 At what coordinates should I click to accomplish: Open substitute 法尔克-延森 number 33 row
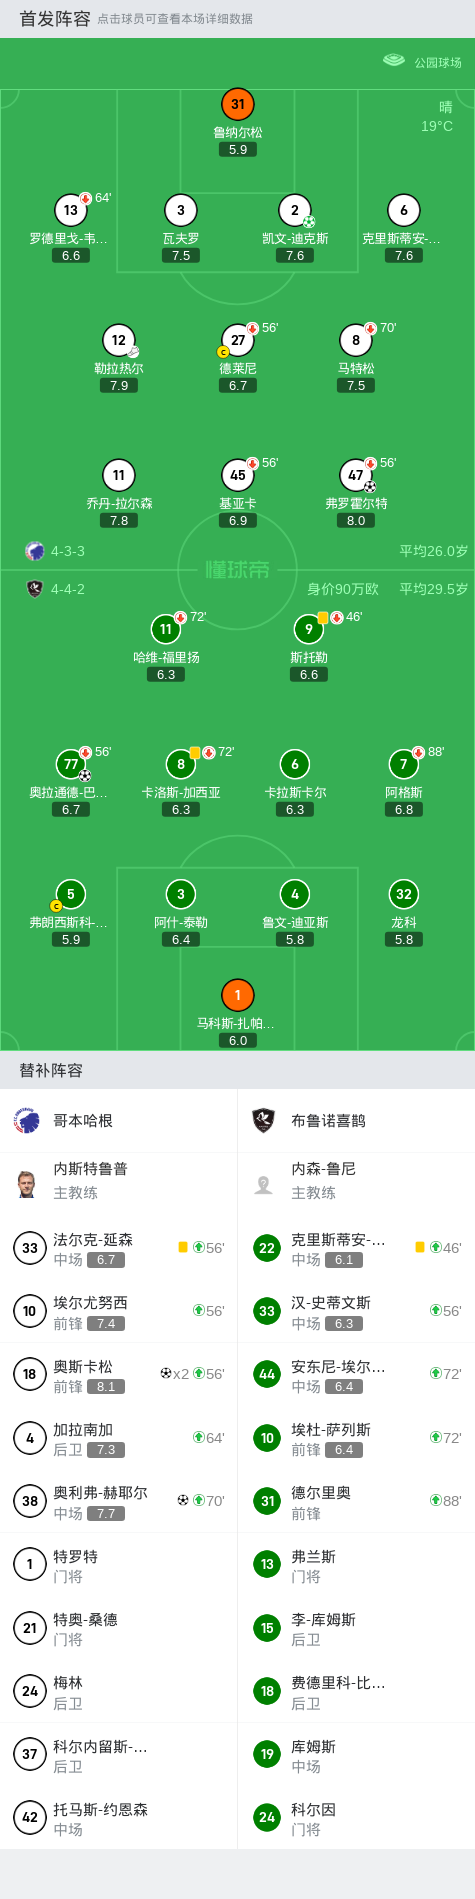119,1247
